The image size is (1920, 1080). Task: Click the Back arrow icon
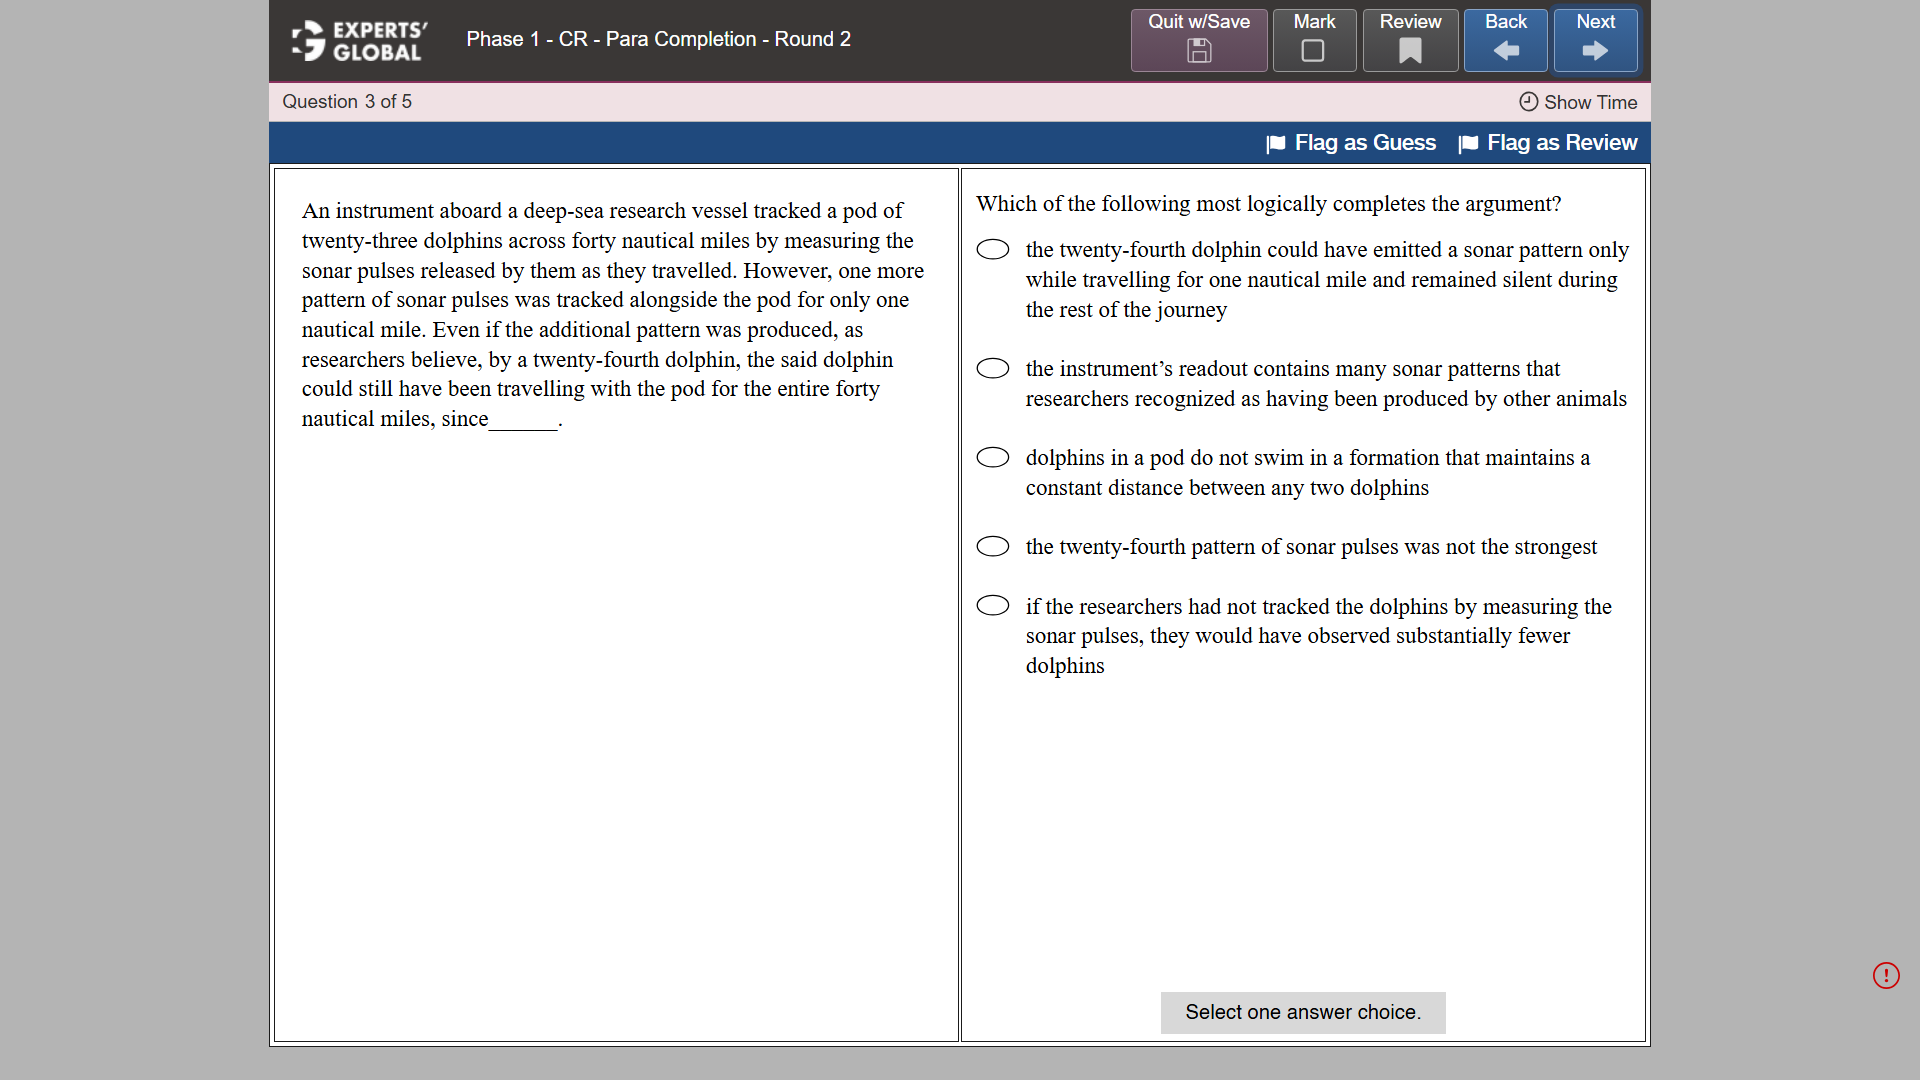point(1506,52)
